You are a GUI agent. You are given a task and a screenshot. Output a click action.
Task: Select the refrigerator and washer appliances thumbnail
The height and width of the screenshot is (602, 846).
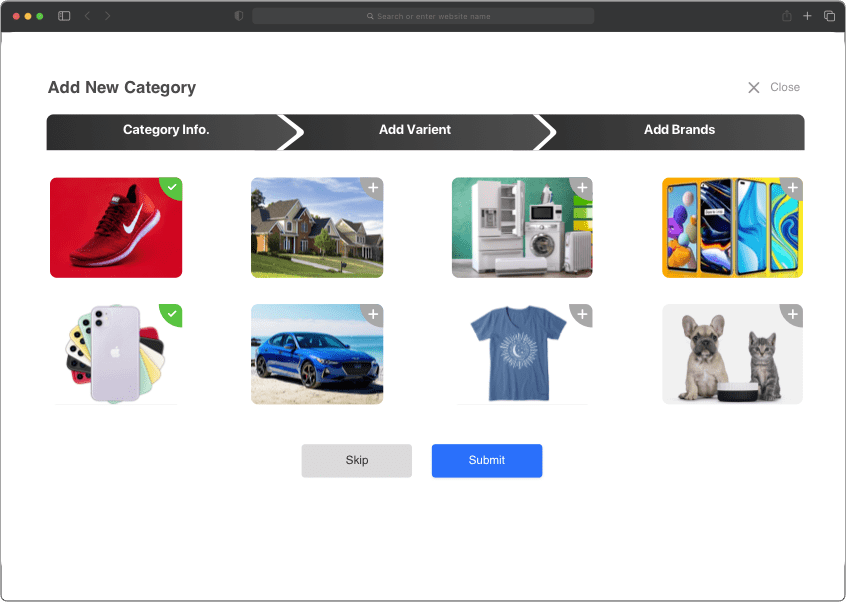click(x=522, y=227)
